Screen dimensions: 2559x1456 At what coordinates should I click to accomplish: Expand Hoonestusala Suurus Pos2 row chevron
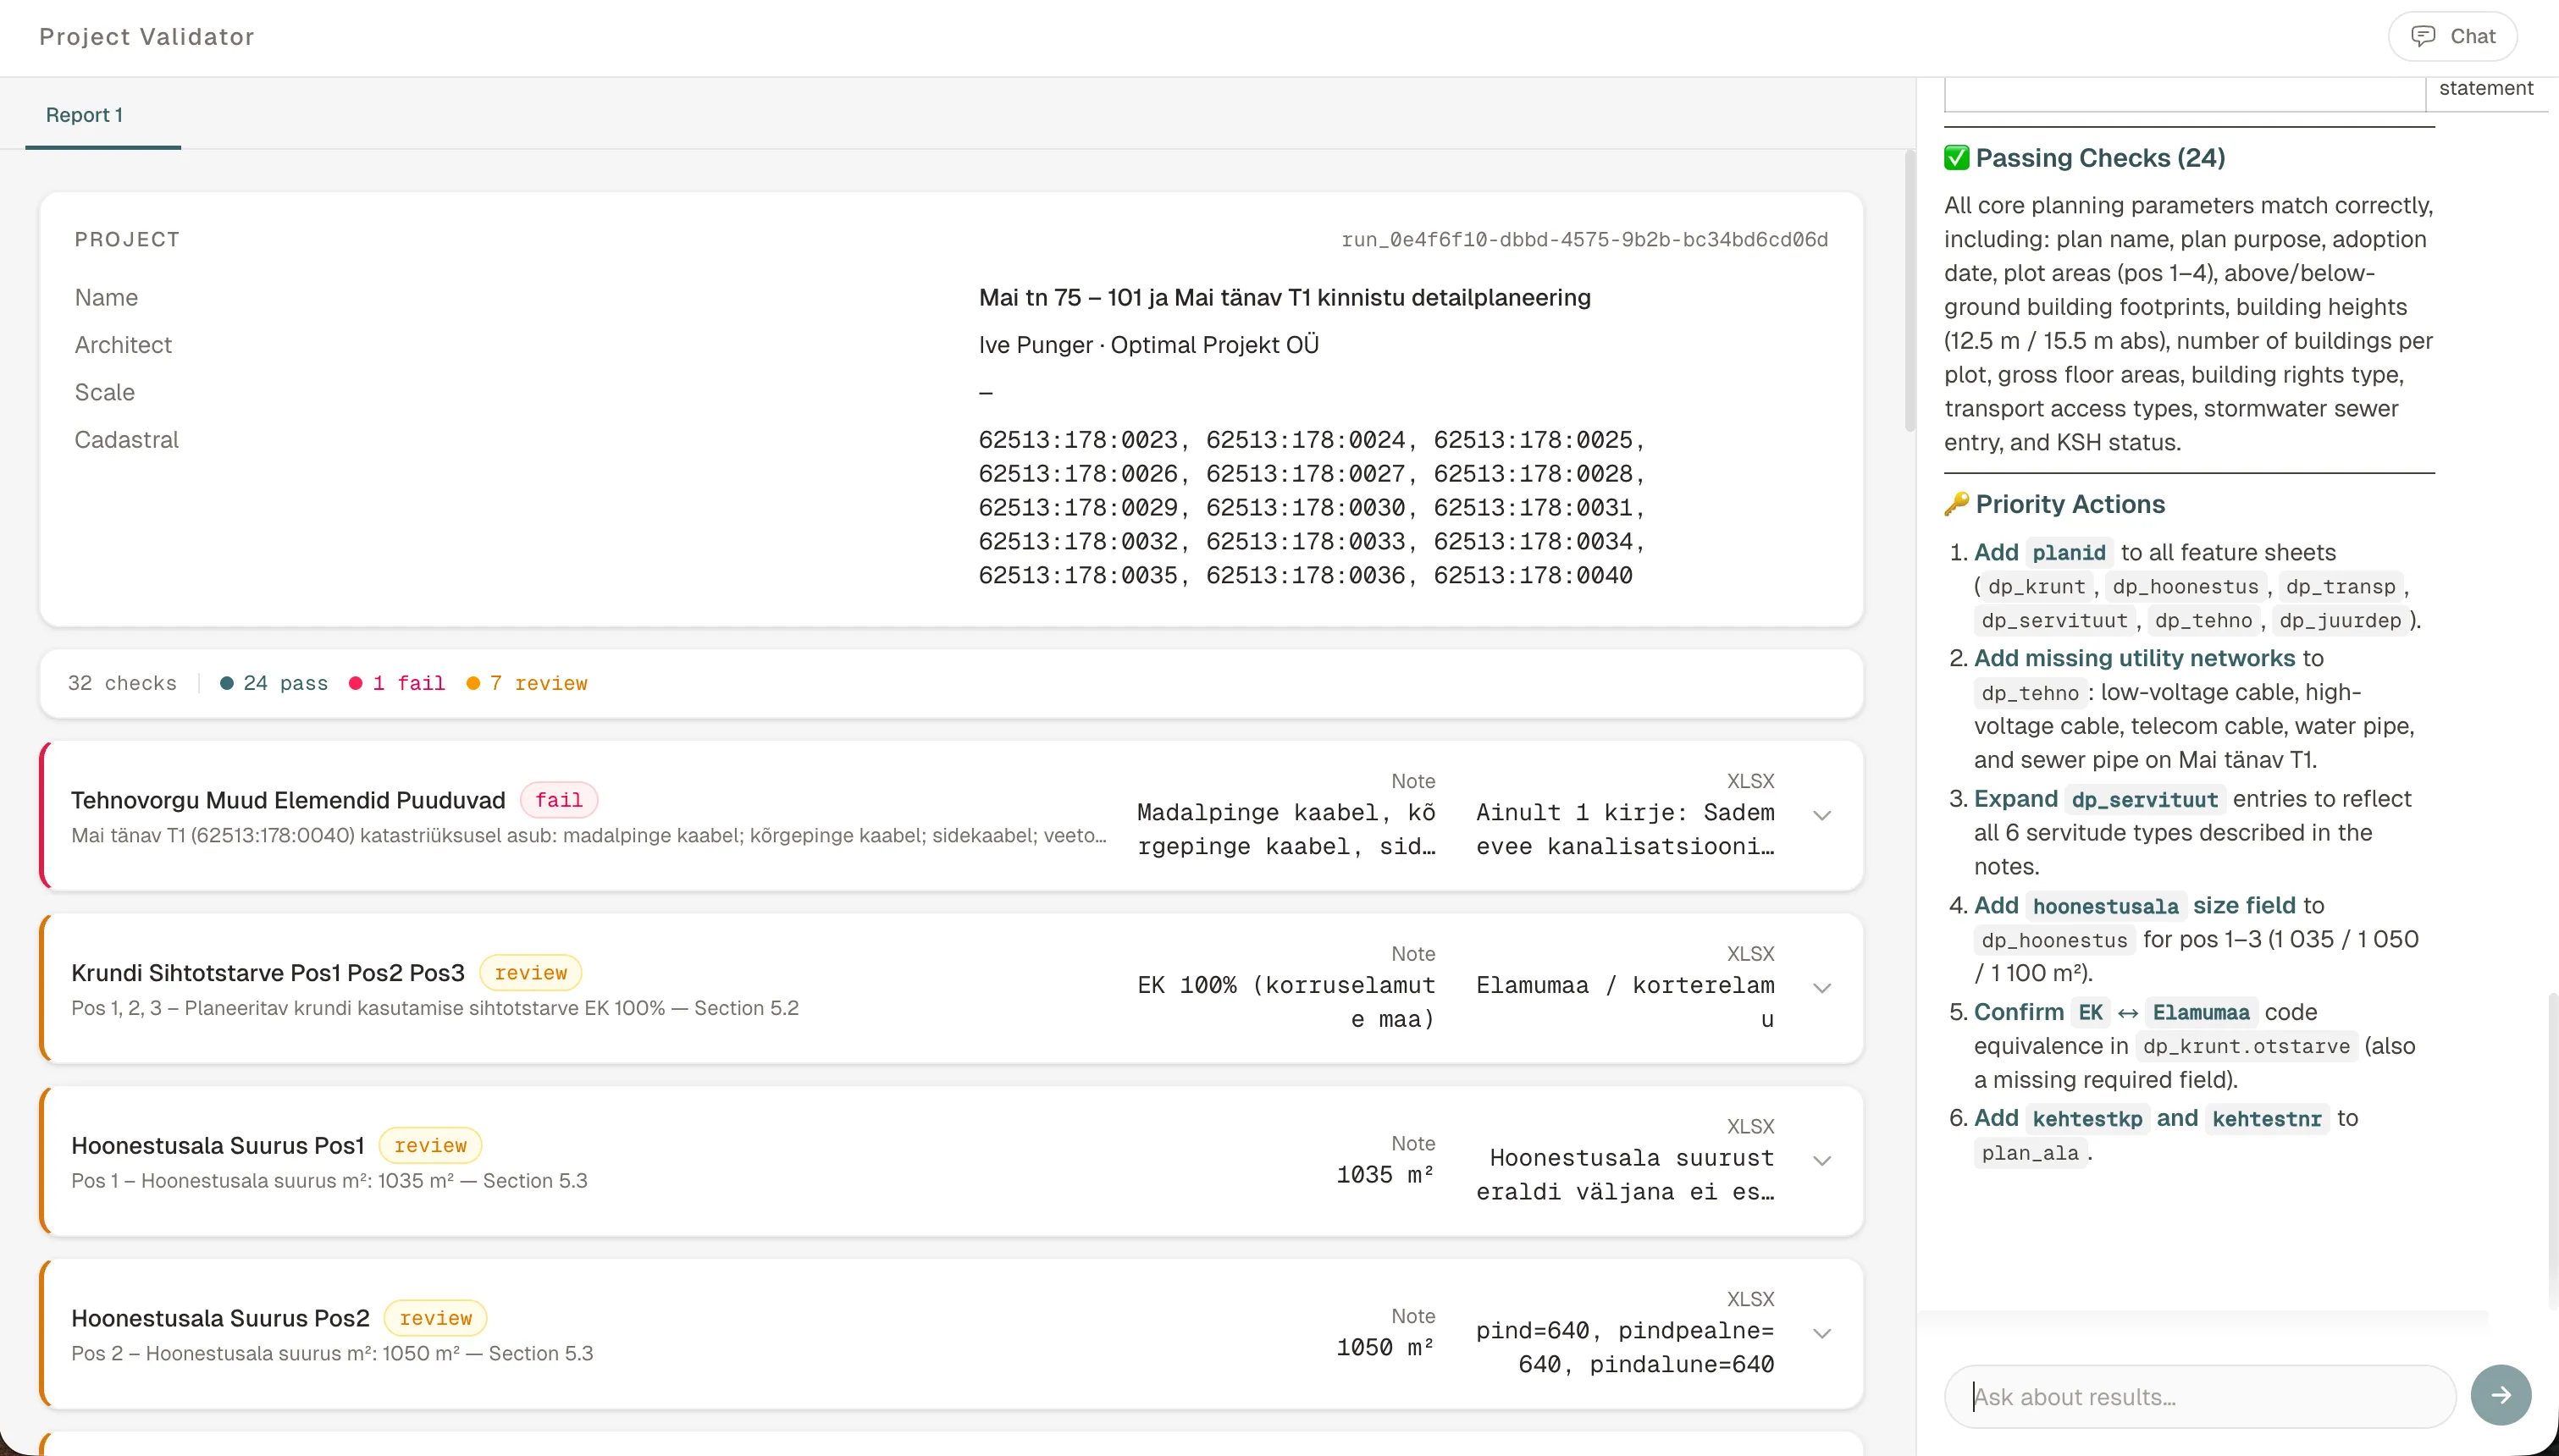[x=1822, y=1334]
